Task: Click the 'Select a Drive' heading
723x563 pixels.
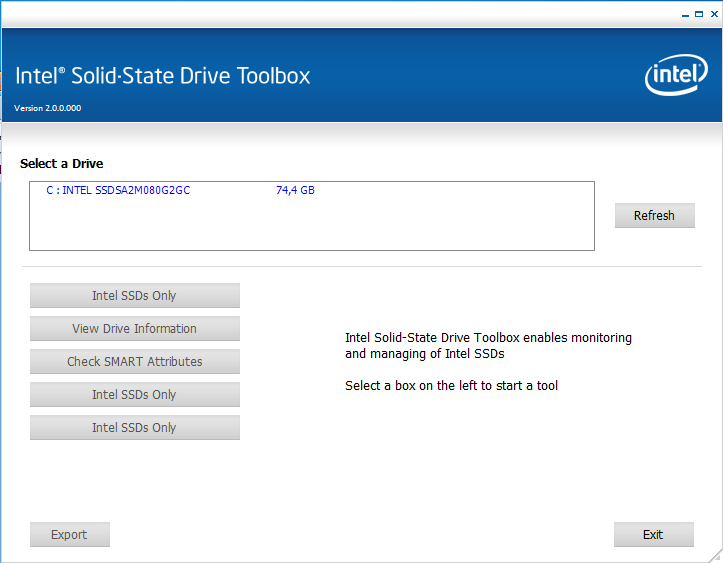Action: 61,164
